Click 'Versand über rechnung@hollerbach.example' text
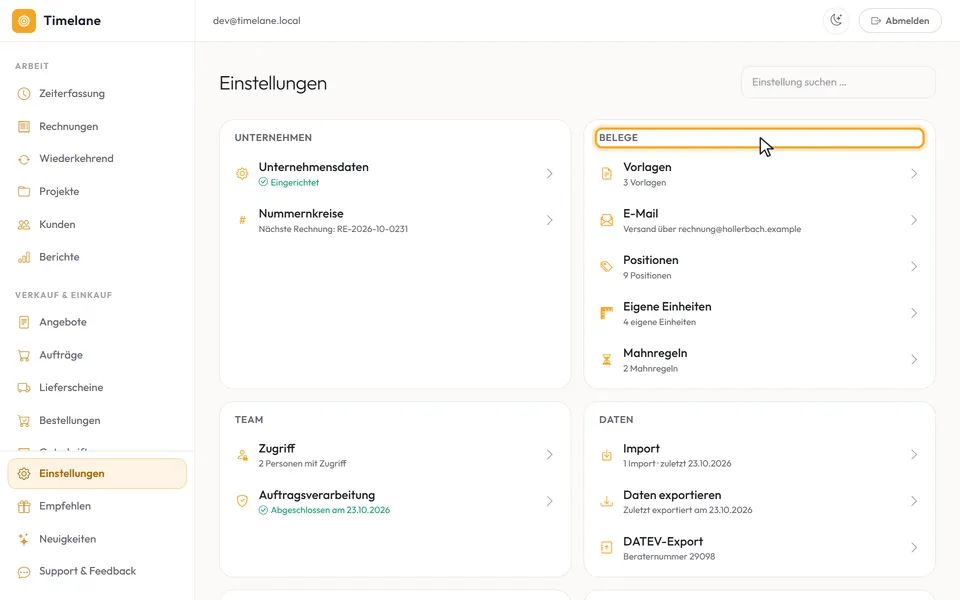The image size is (960, 600). [712, 229]
